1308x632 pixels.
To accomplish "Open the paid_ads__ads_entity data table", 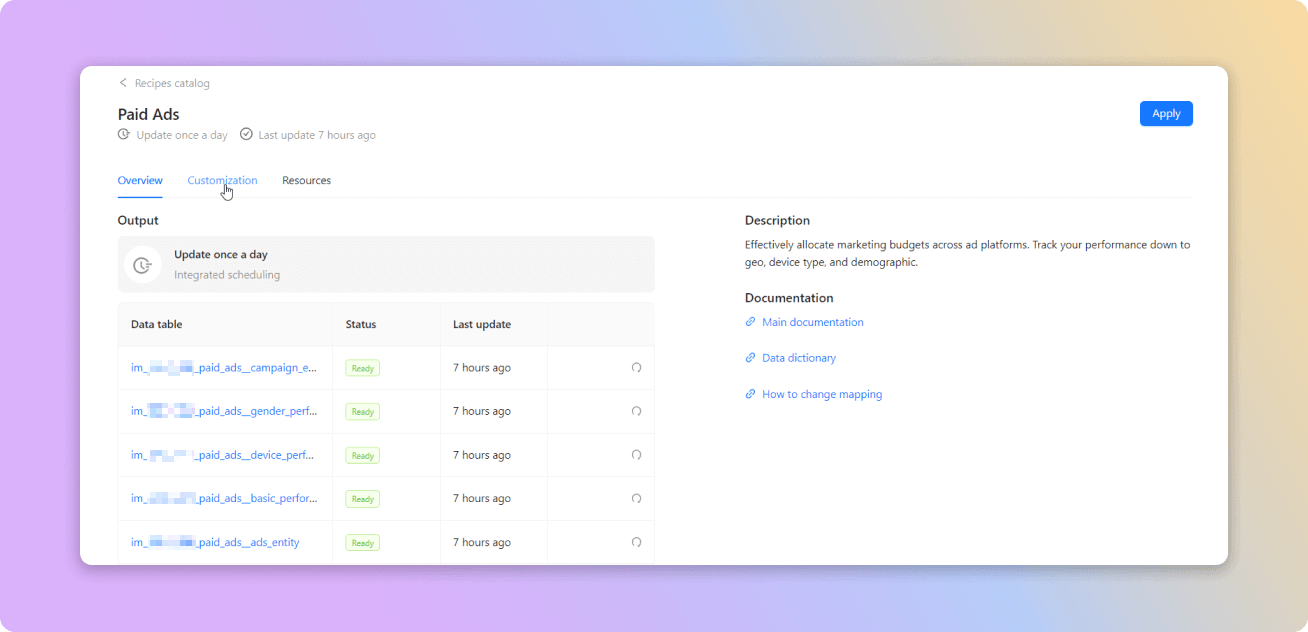I will coord(215,542).
